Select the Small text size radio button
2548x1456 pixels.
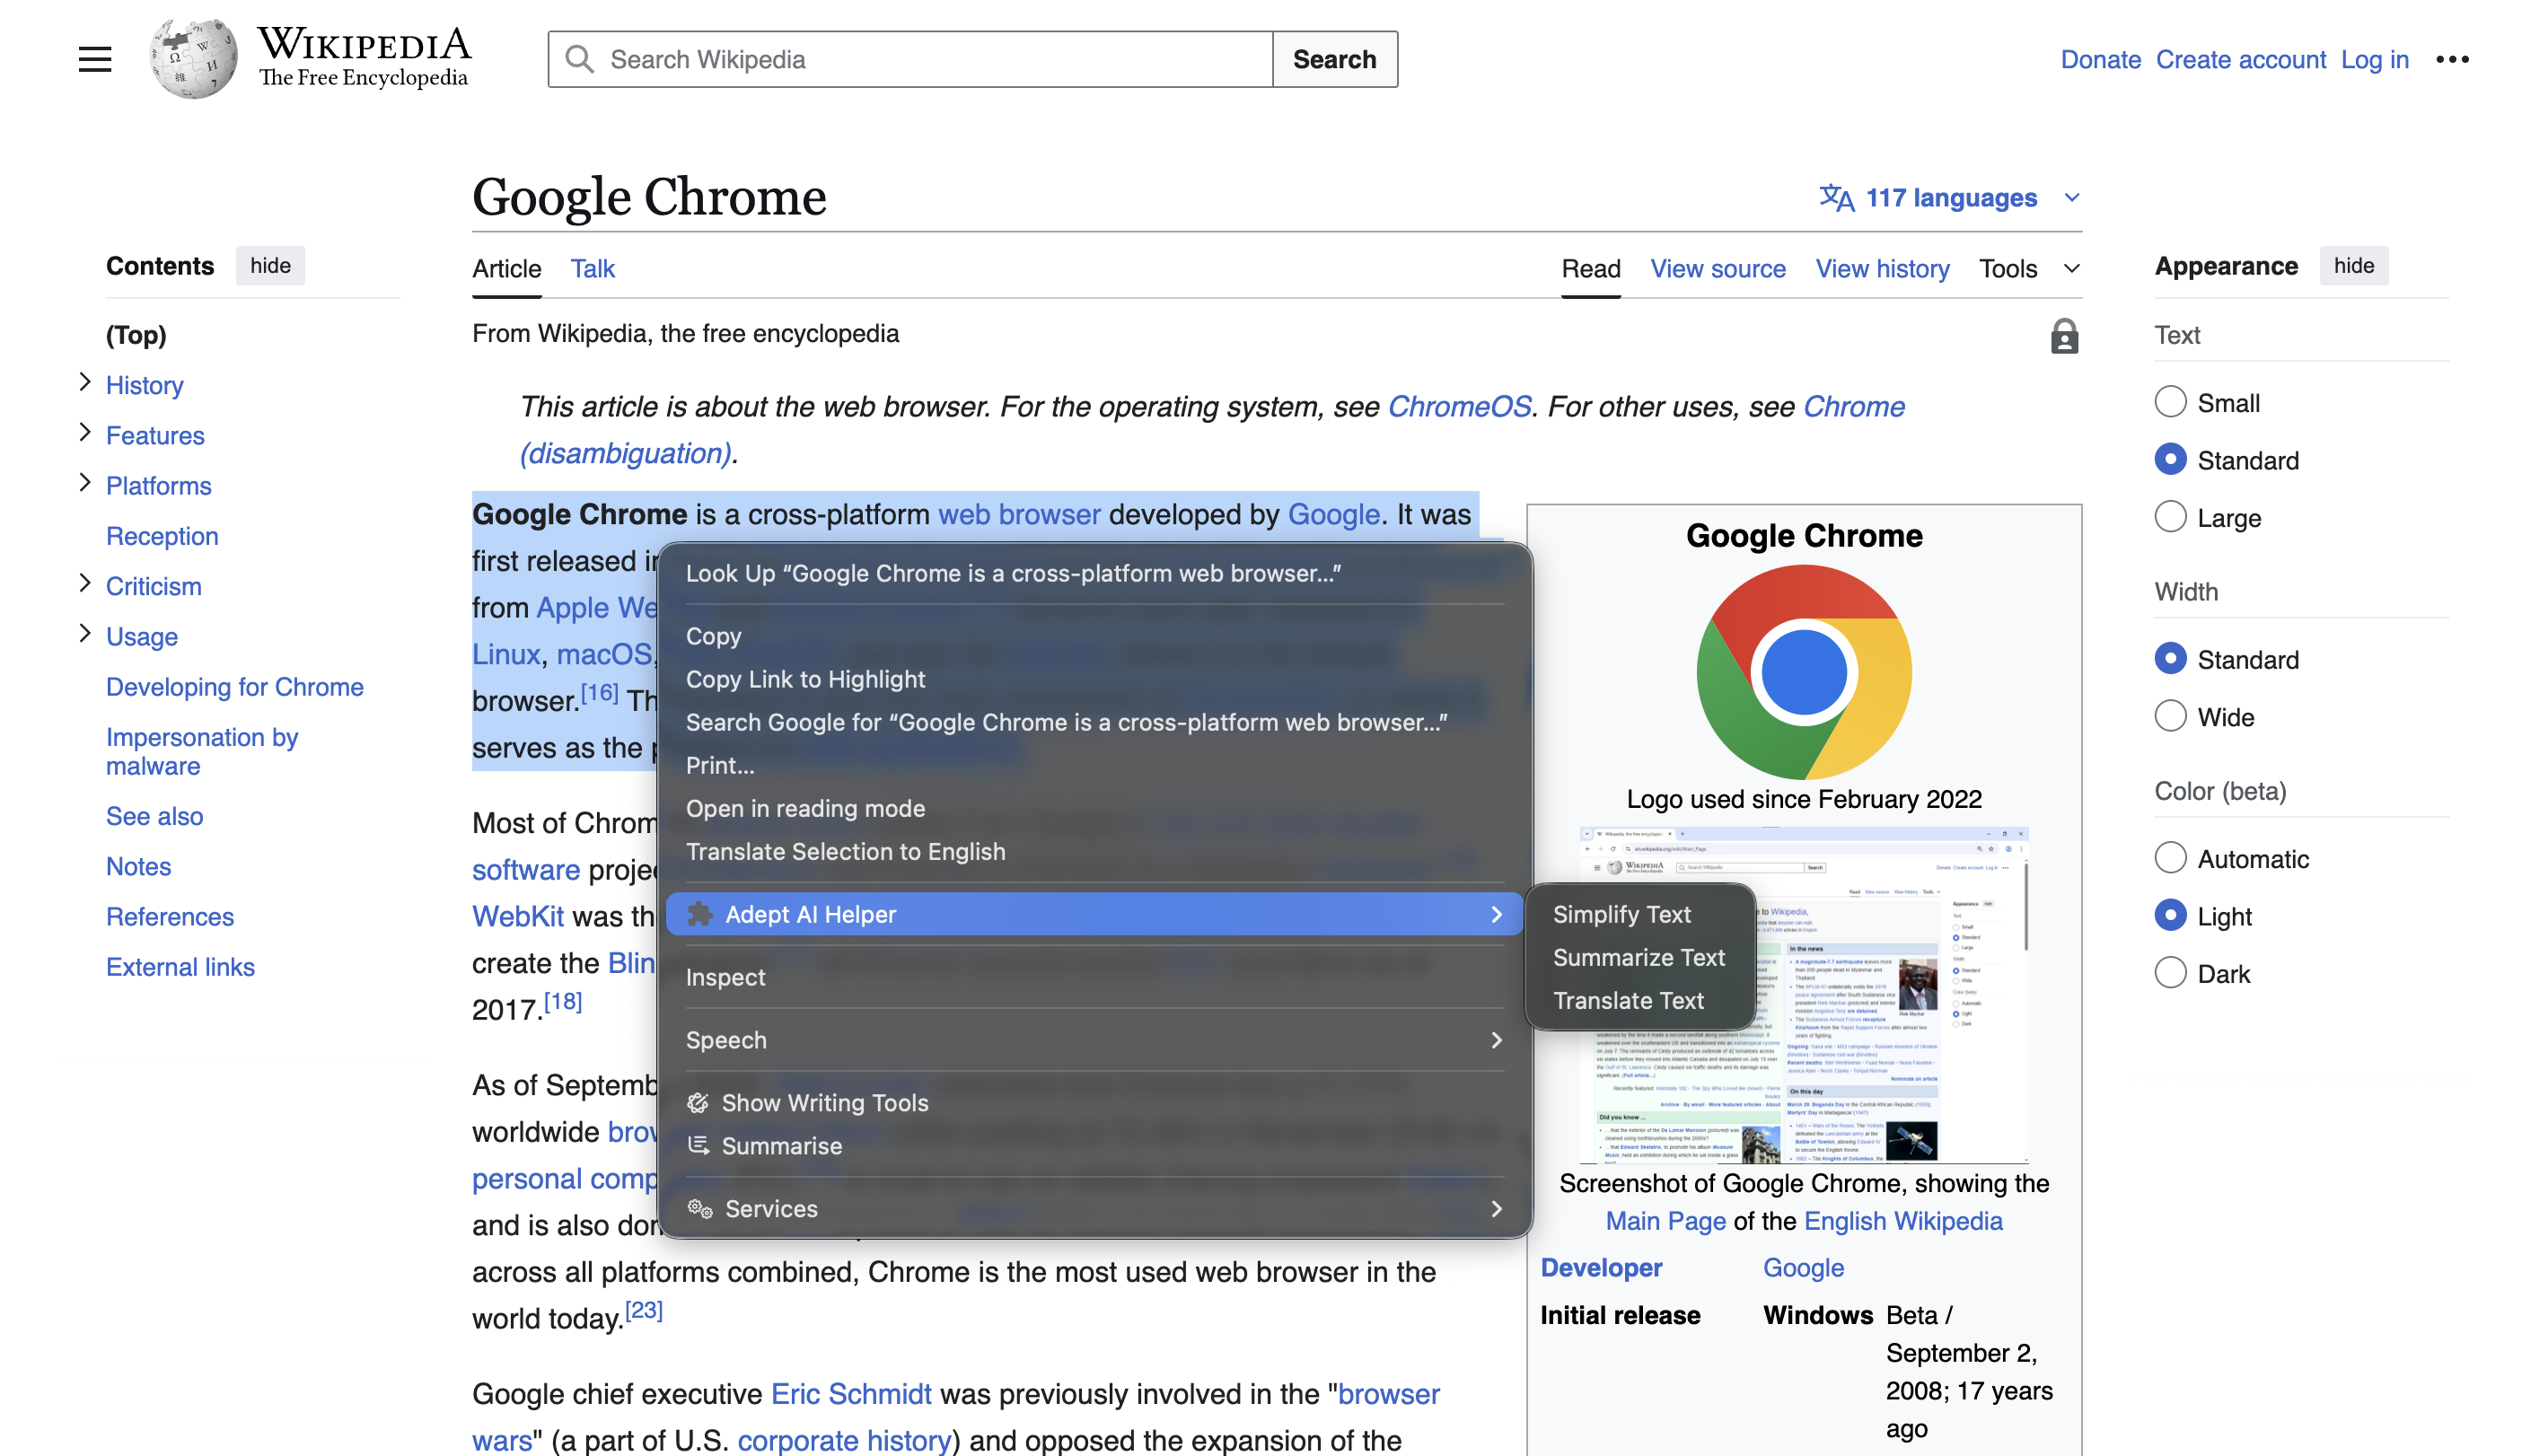pyautogui.click(x=2169, y=402)
